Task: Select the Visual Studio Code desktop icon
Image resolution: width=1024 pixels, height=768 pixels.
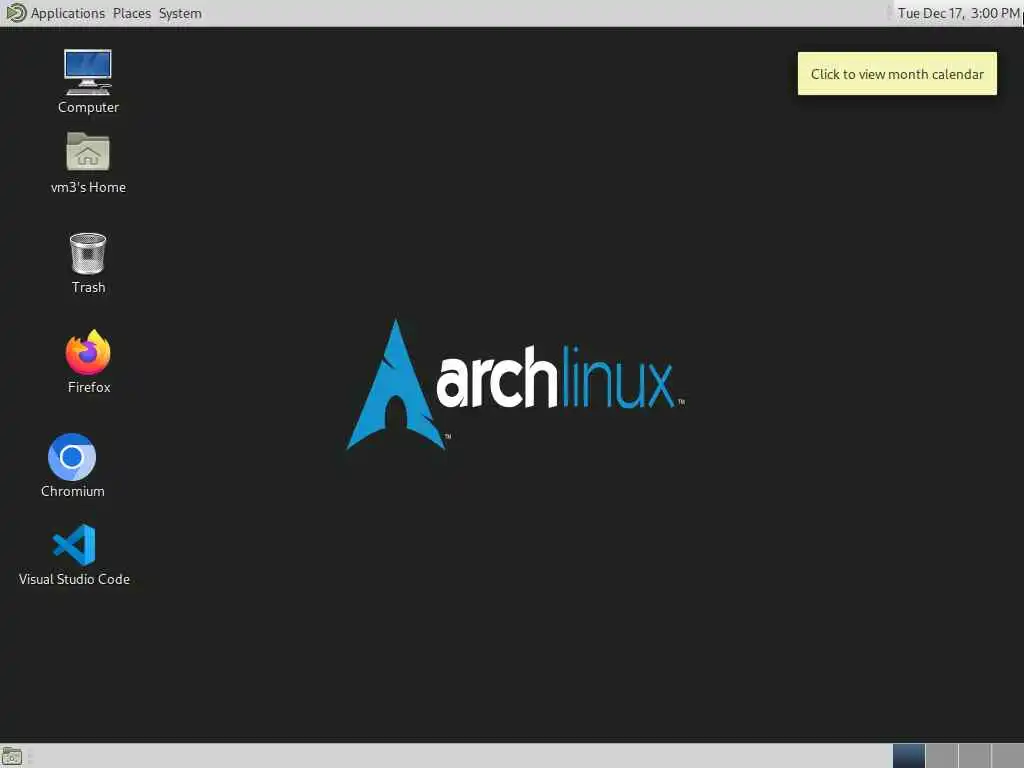Action: coord(74,545)
